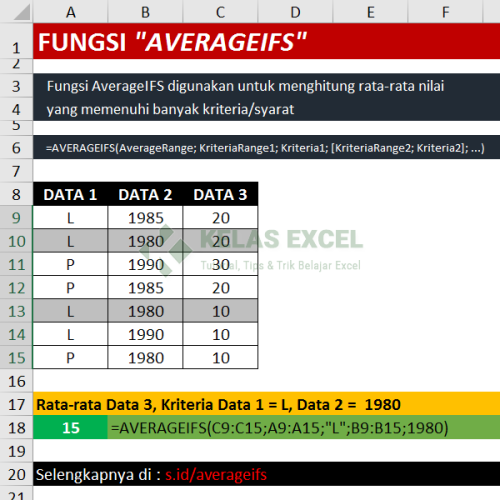Viewport: 500px width, 500px height.
Task: Click cell P in row 15
Action: 70,357
